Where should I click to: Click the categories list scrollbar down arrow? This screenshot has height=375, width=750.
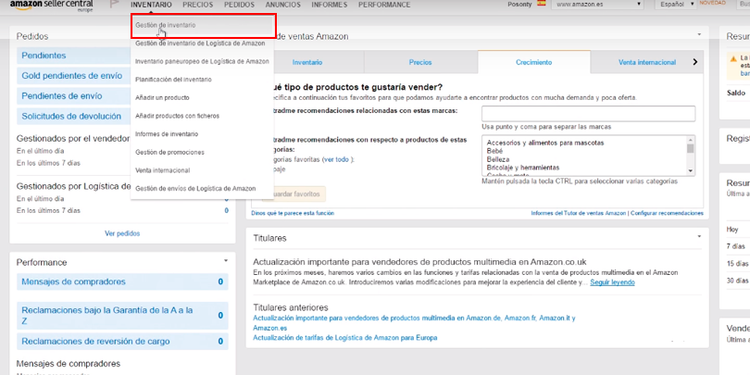click(690, 171)
